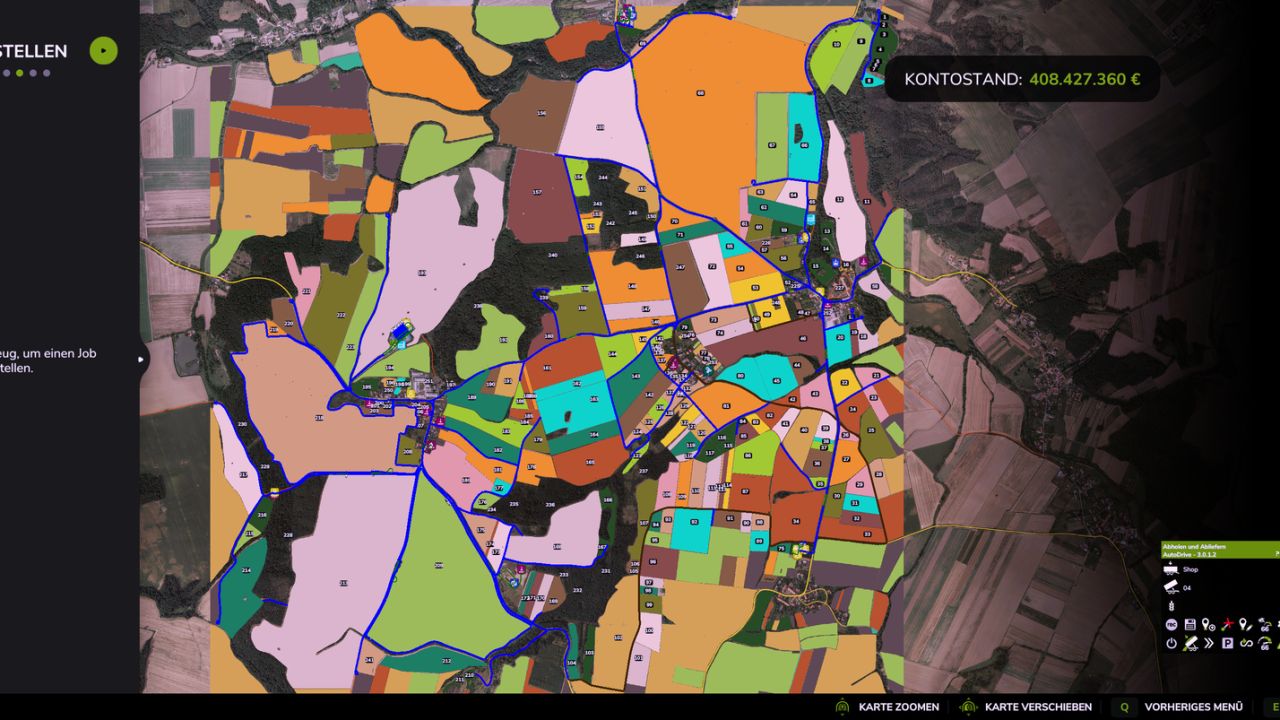Viewport: 1280px width, 720px height.
Task: Save AutoDrive config via floppy disk icon
Action: click(x=1190, y=624)
